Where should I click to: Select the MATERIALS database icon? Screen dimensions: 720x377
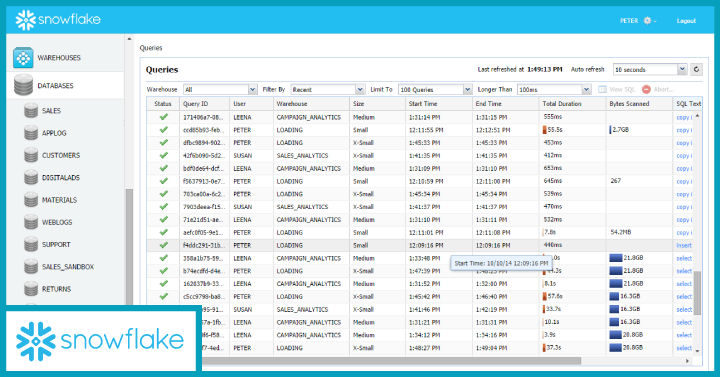pyautogui.click(x=31, y=200)
